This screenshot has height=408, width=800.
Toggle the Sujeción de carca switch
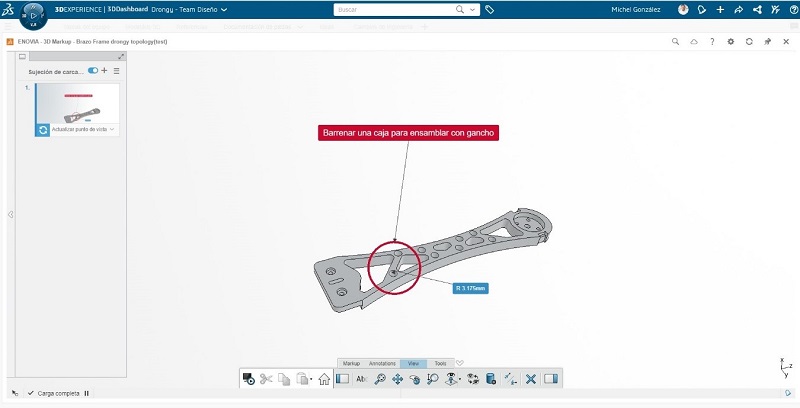pyautogui.click(x=93, y=71)
